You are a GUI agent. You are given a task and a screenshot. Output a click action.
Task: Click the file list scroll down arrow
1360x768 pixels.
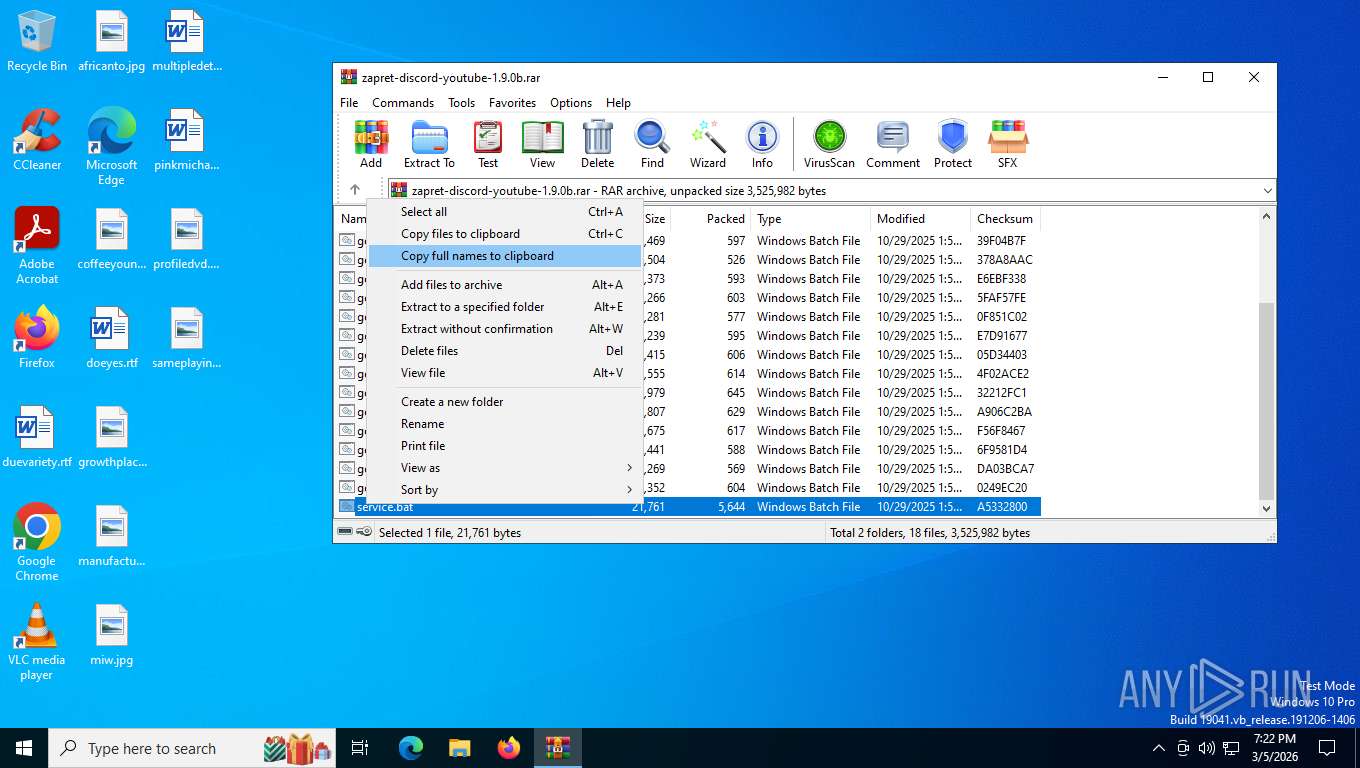point(1267,508)
